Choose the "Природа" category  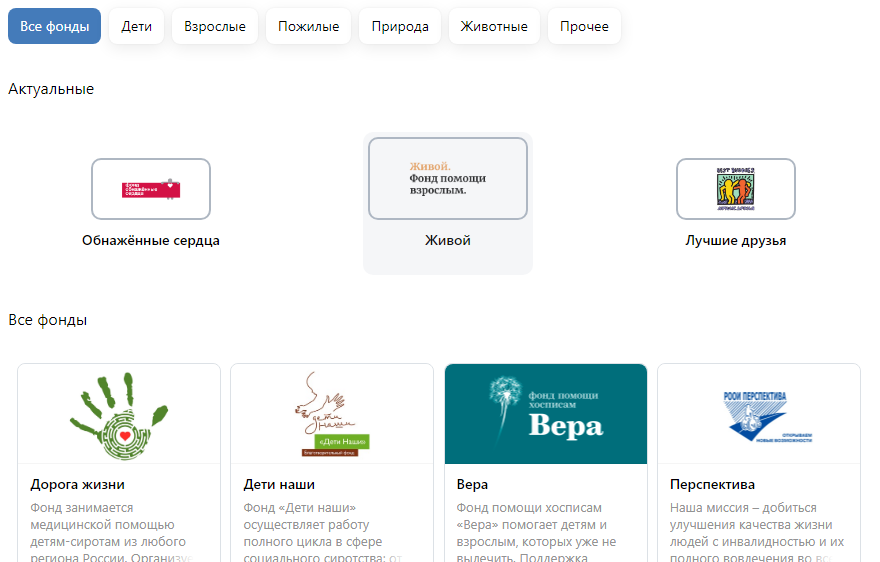399,27
